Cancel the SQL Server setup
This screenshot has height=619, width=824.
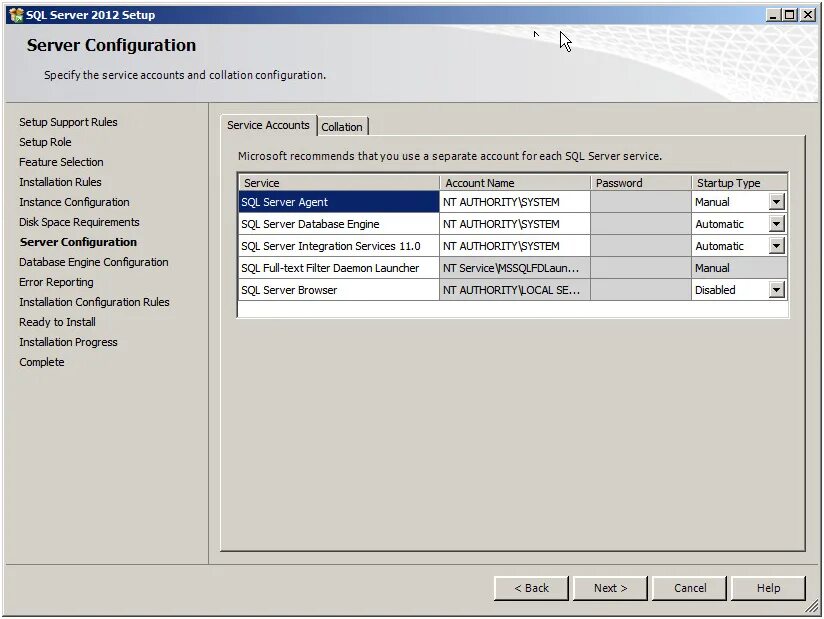point(689,588)
